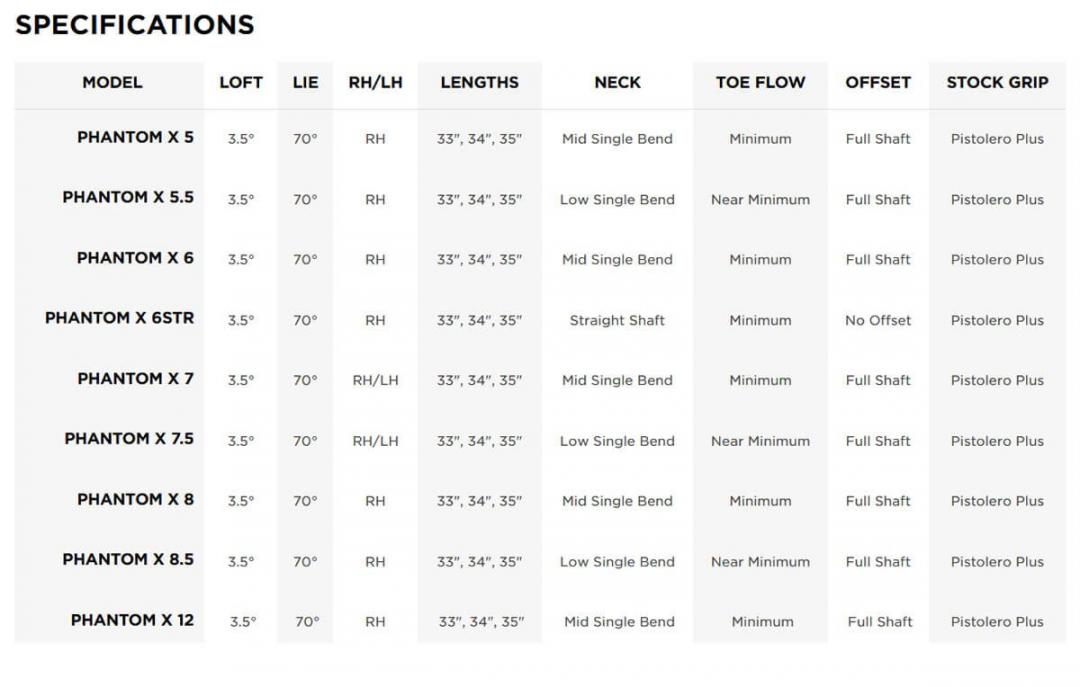Click the SPECIFICATIONS heading

(135, 25)
